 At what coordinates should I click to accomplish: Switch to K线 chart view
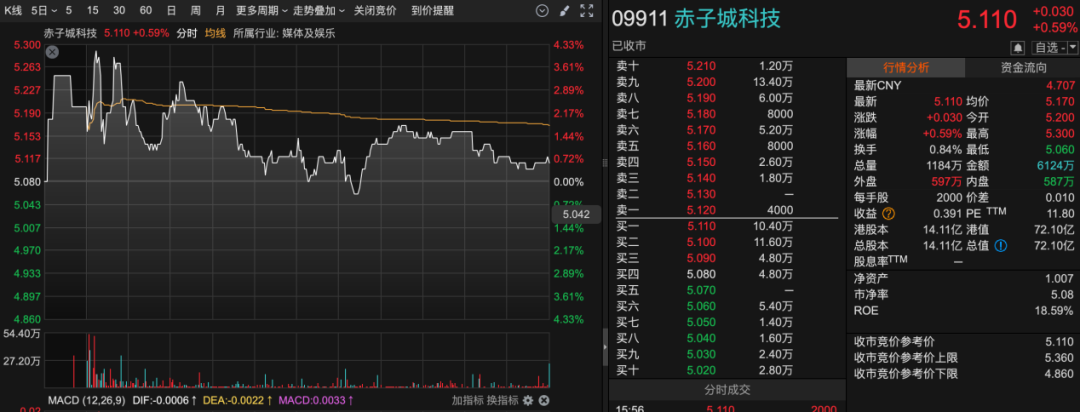pyautogui.click(x=13, y=10)
